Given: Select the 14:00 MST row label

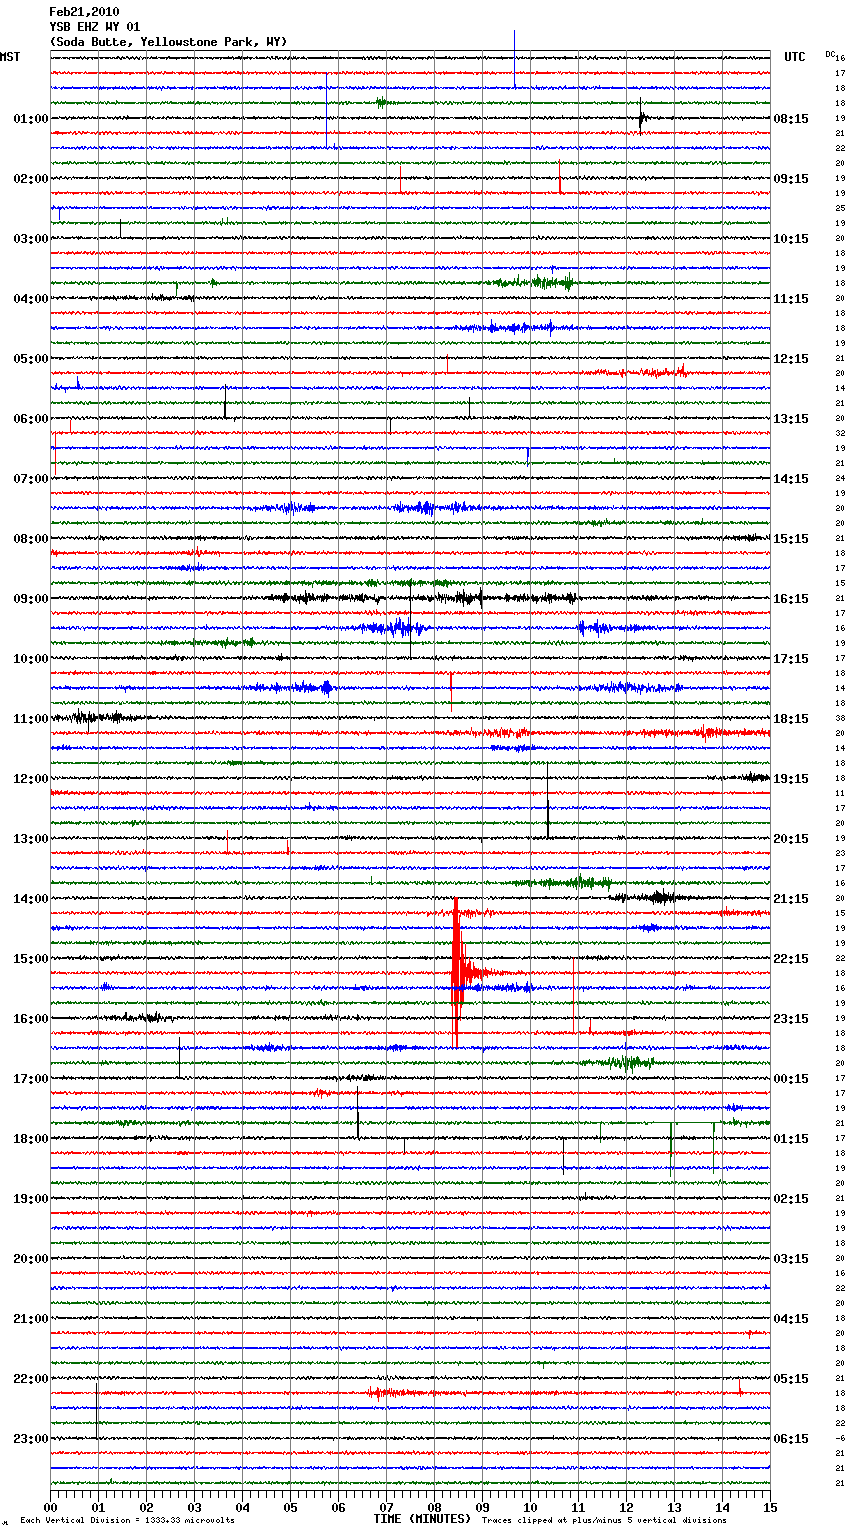Looking at the screenshot, I should click(30, 899).
